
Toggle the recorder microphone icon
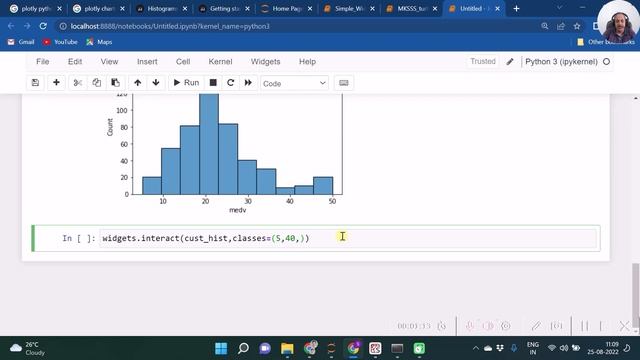(470, 326)
